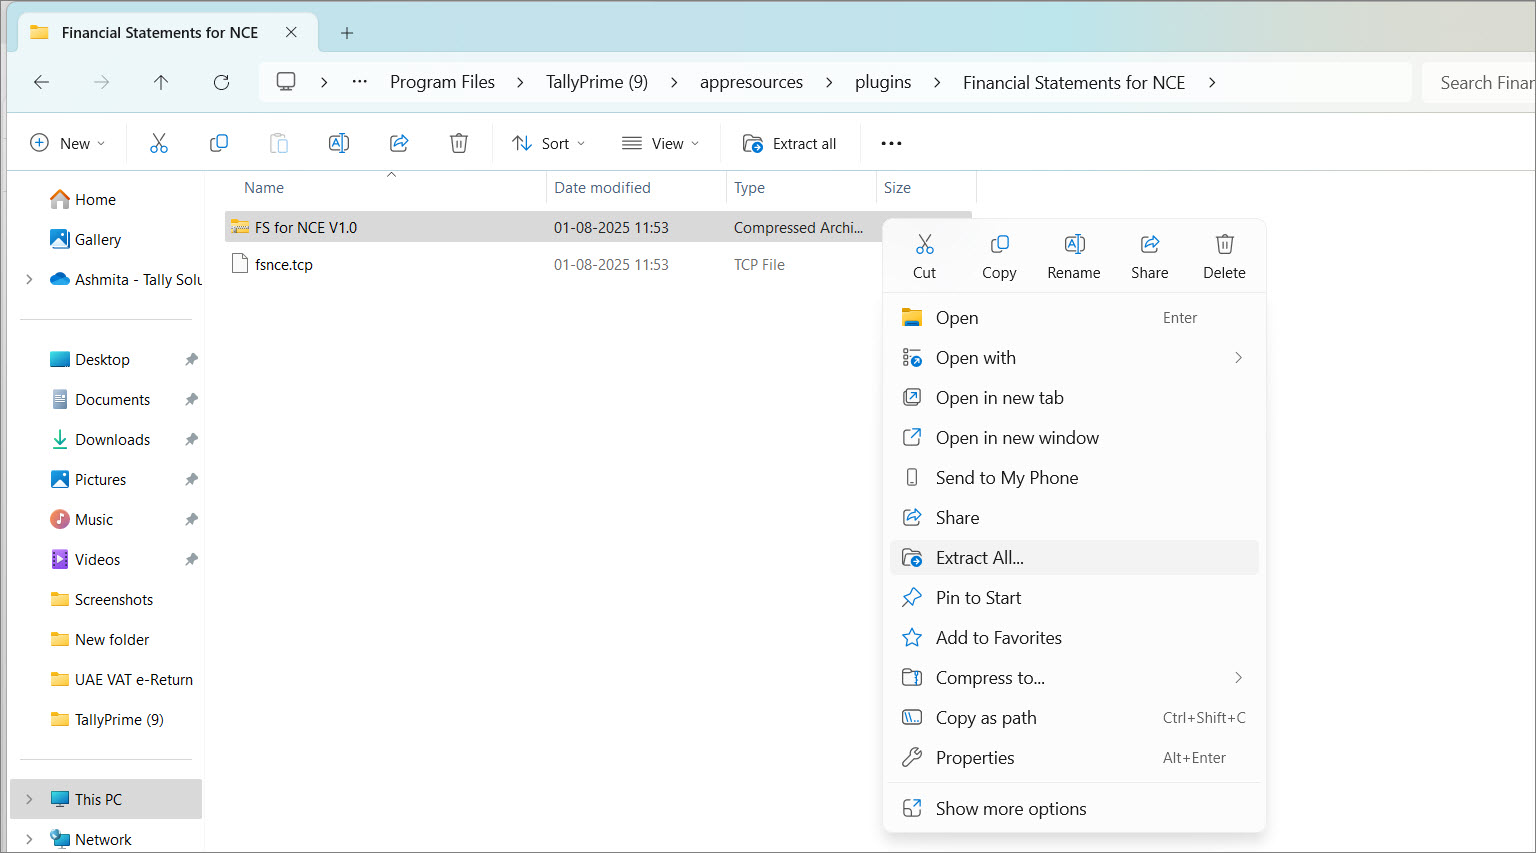Close the Financial Statements for NCE tab
The image size is (1536, 853).
[x=291, y=32]
